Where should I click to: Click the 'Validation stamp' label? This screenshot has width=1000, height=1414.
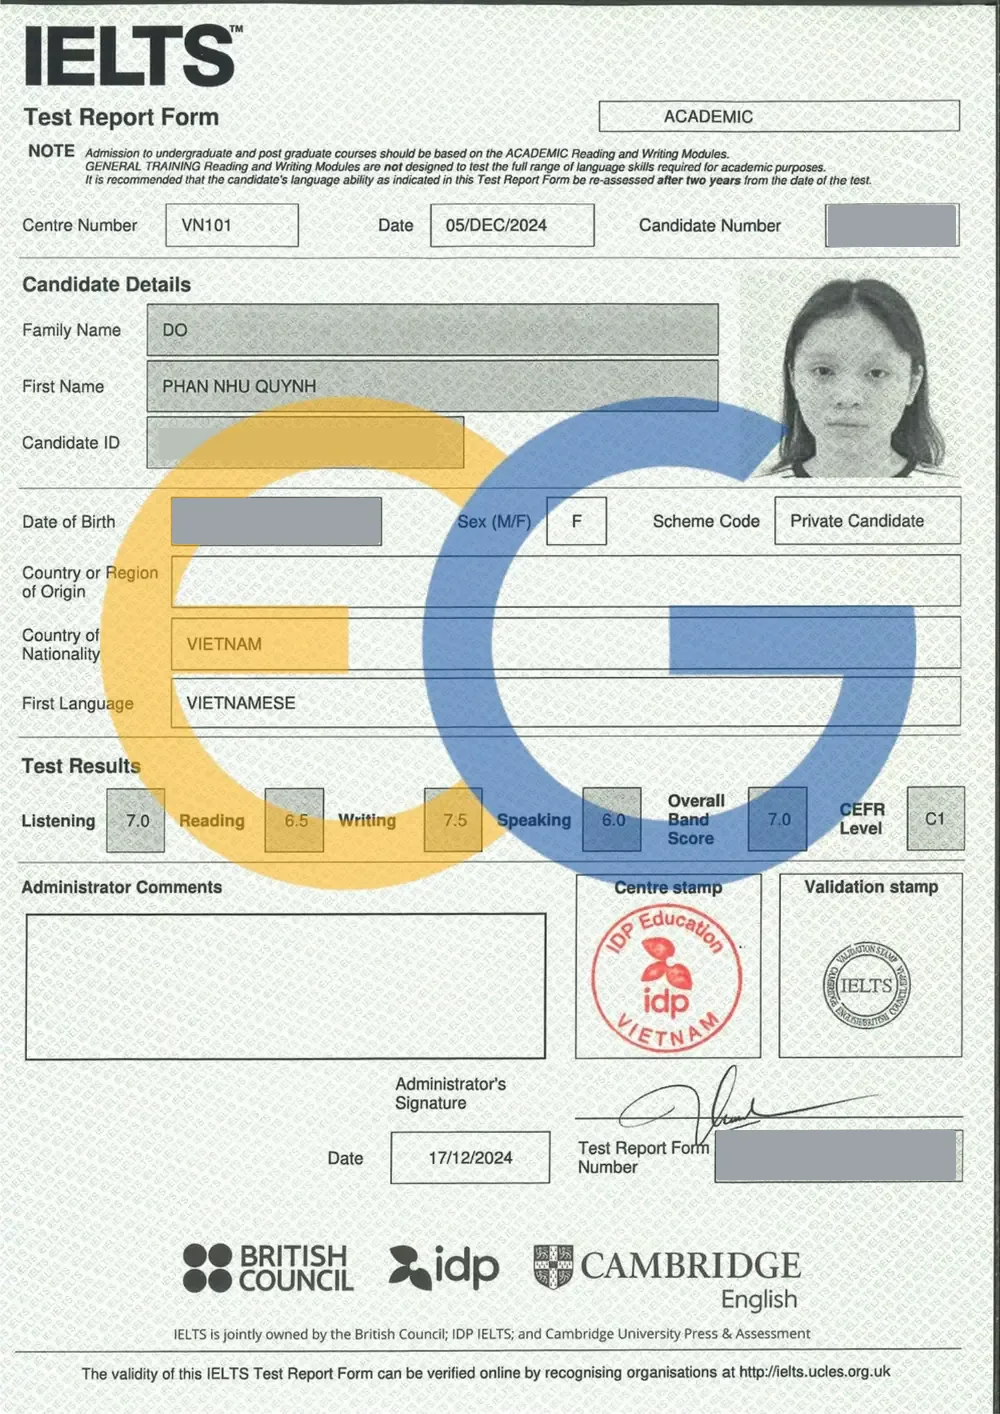coord(871,886)
